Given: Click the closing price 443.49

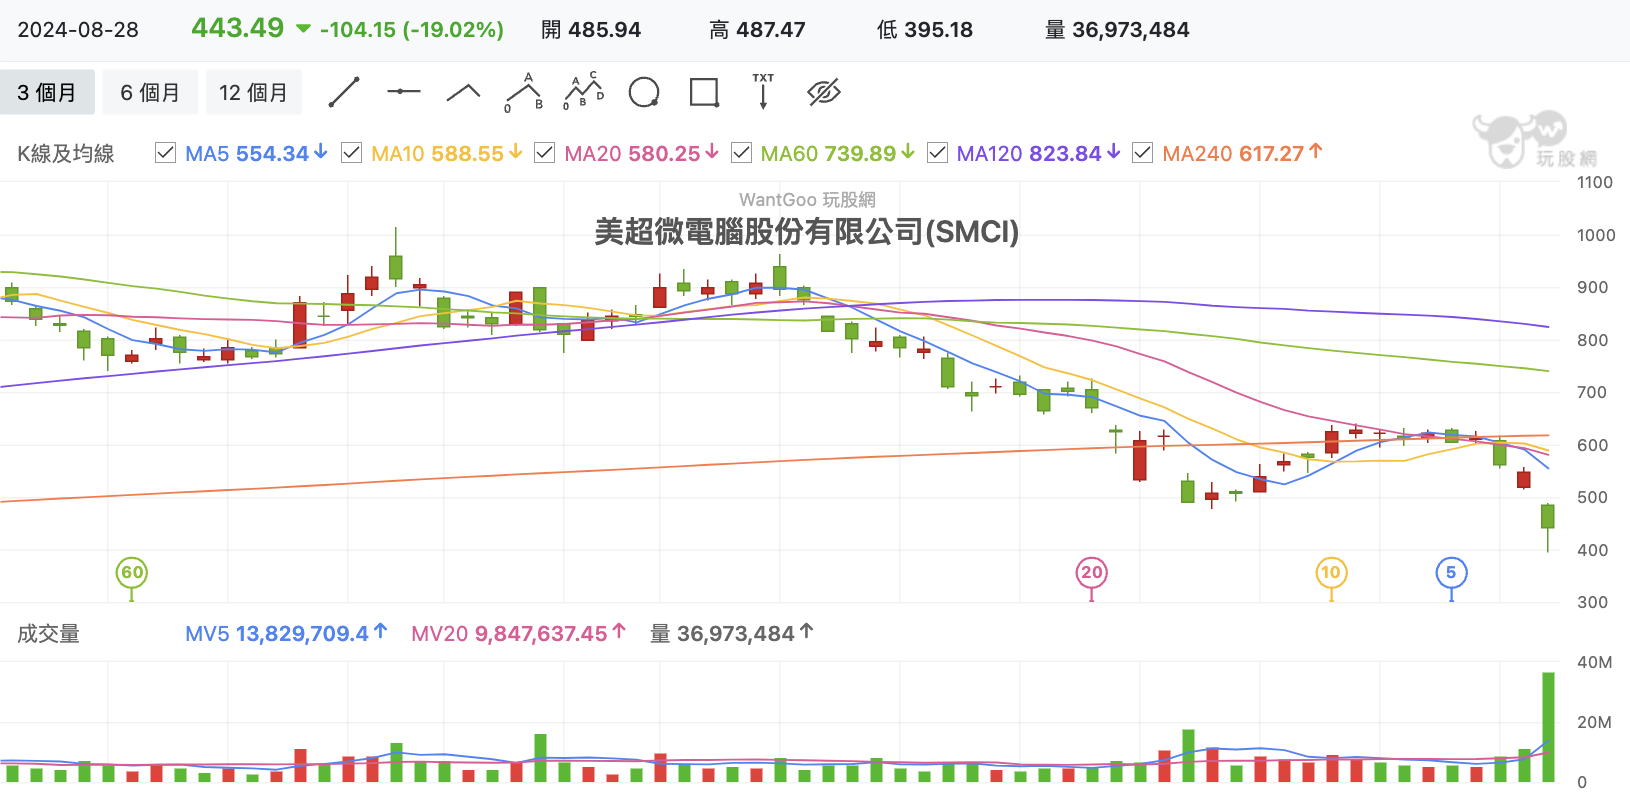Looking at the screenshot, I should (238, 28).
